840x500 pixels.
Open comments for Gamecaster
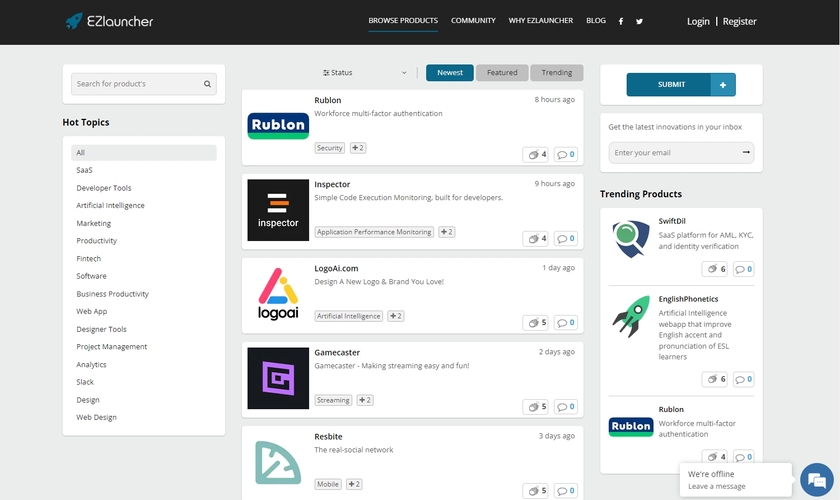tap(566, 407)
